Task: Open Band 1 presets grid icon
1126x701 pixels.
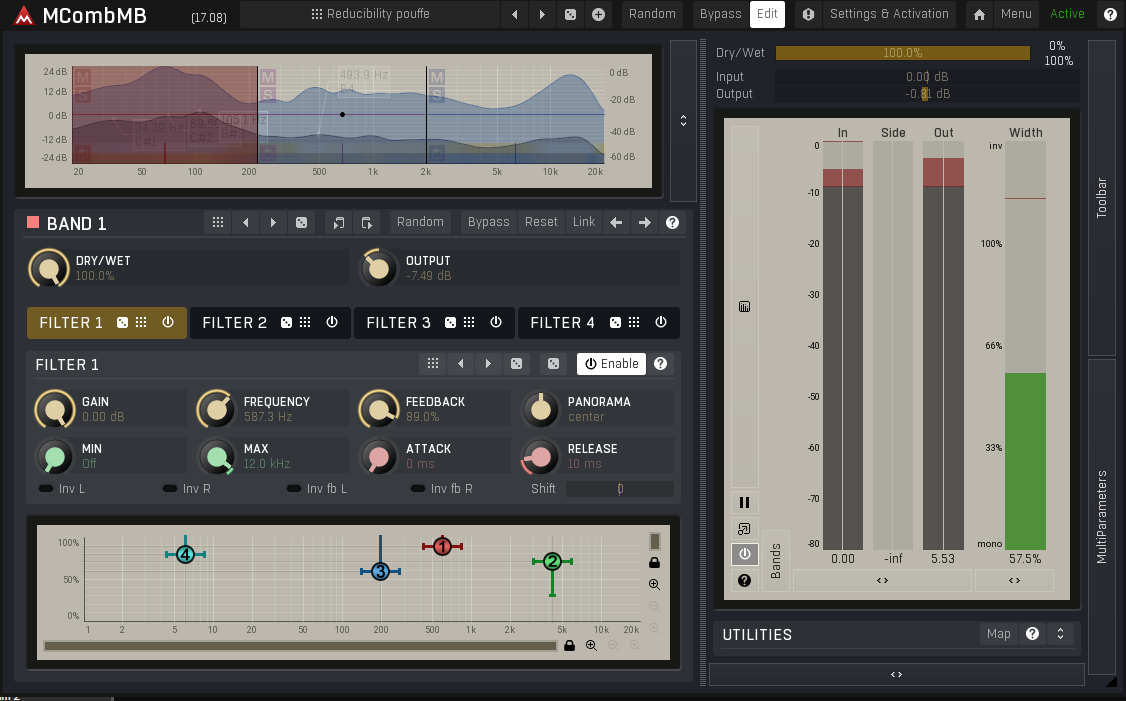Action: [218, 223]
